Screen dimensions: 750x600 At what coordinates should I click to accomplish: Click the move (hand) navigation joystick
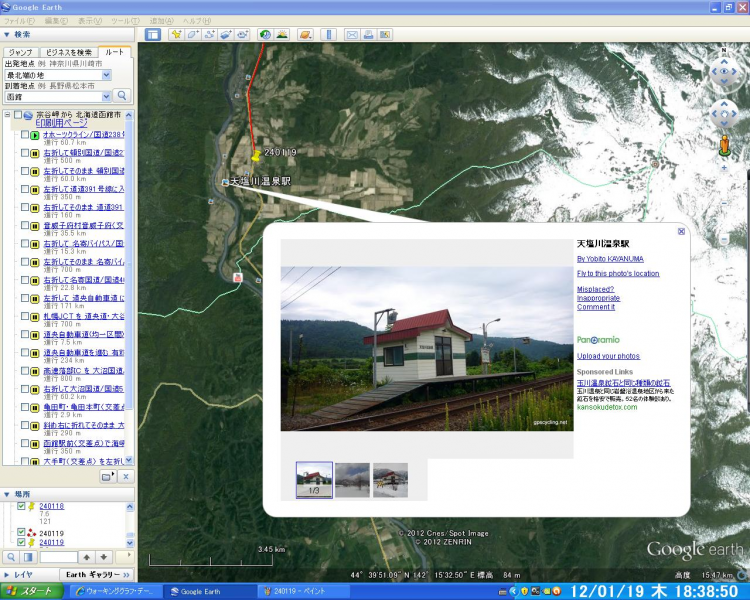(724, 114)
